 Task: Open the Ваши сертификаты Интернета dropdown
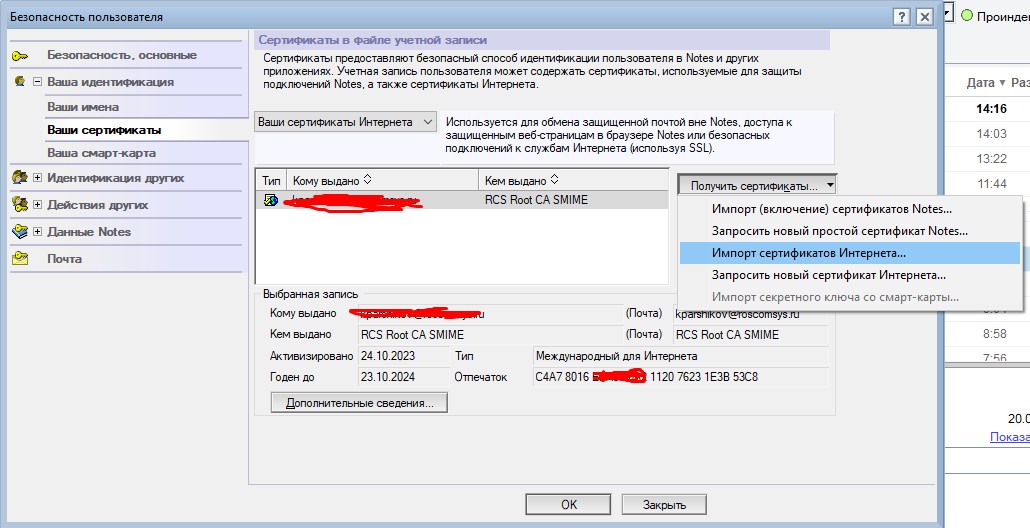click(x=346, y=122)
